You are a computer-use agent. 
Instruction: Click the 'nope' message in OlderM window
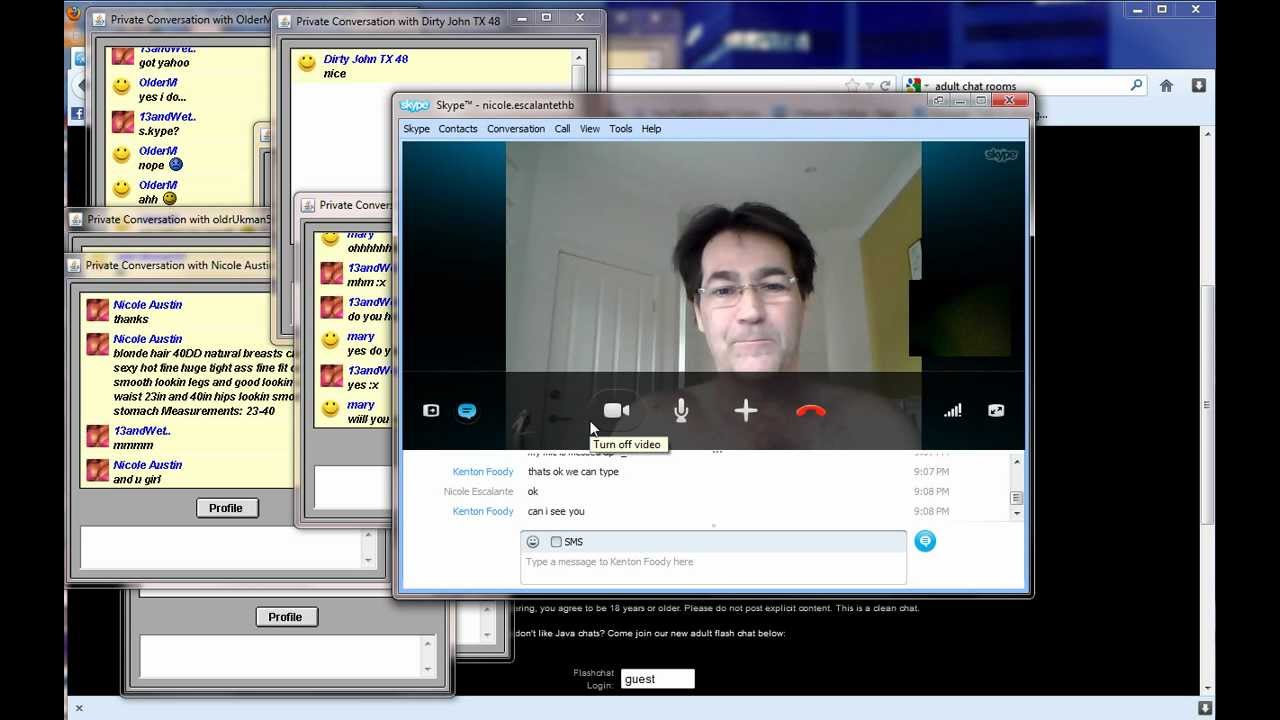click(152, 166)
